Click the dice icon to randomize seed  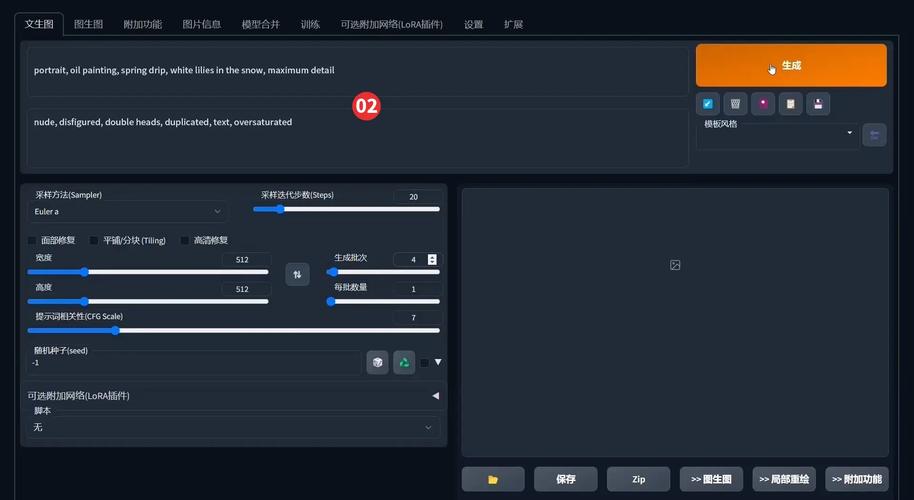point(377,362)
